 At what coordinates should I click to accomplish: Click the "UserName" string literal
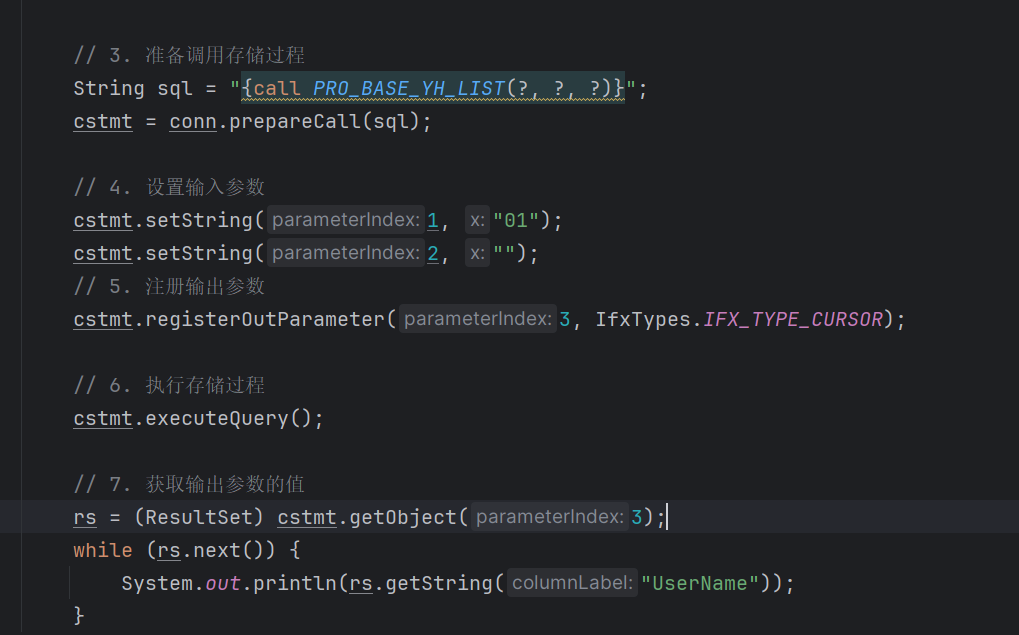coord(700,583)
